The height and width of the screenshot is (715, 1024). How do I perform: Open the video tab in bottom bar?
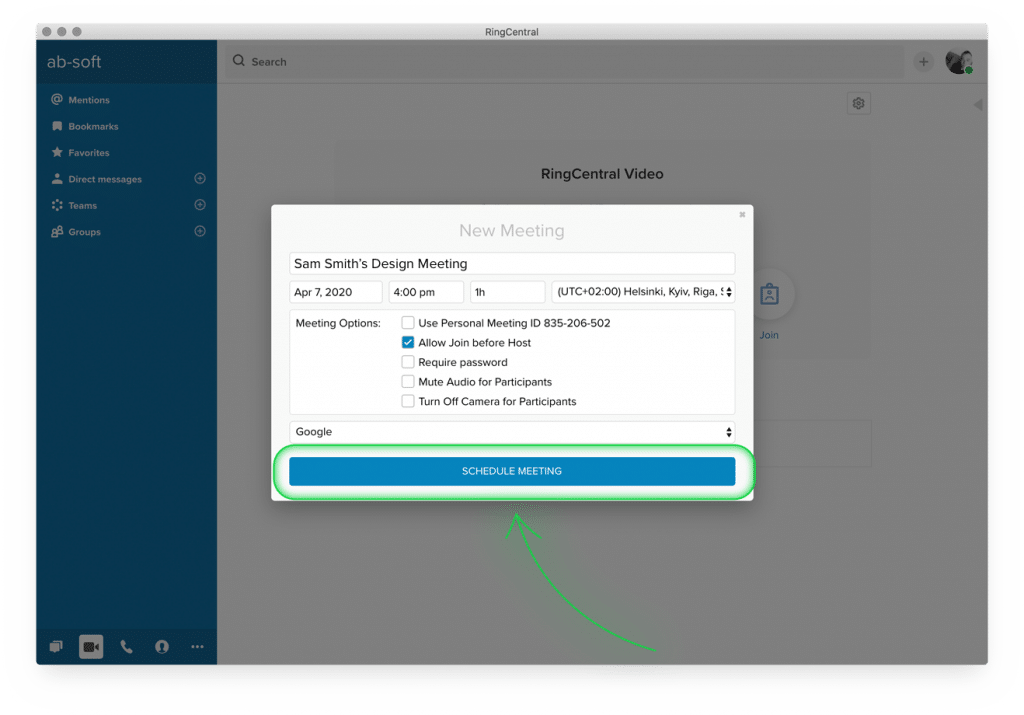click(x=91, y=647)
